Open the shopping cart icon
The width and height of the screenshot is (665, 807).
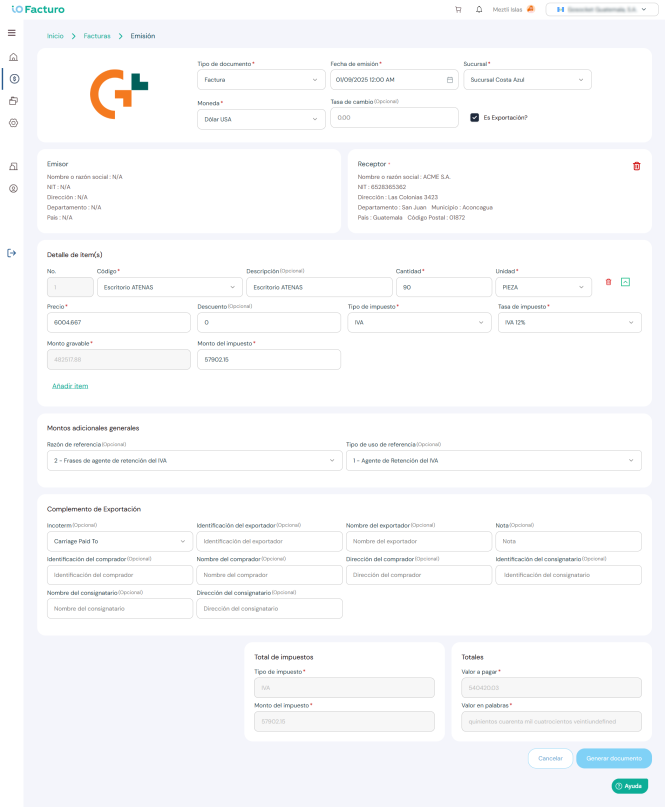click(x=458, y=10)
